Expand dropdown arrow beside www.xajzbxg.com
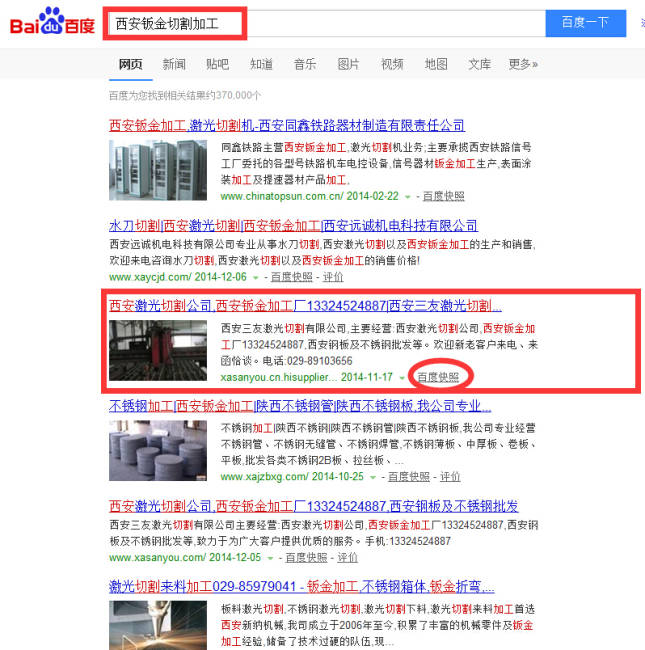The height and width of the screenshot is (650, 645). [x=373, y=478]
